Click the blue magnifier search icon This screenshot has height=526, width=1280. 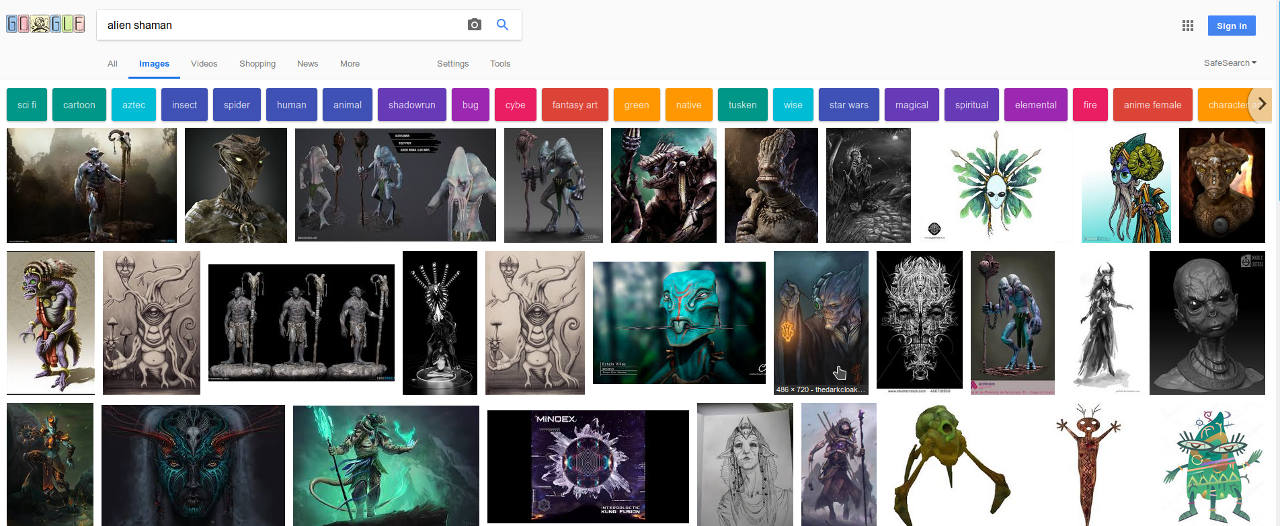(x=503, y=25)
